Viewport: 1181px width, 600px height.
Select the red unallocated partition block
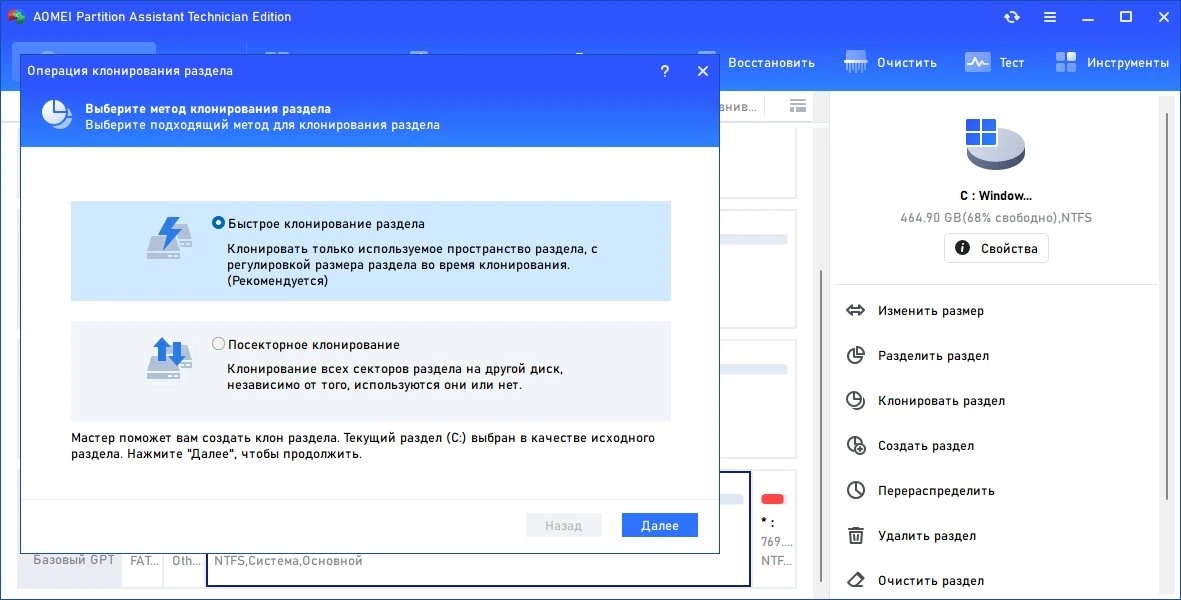pos(774,499)
